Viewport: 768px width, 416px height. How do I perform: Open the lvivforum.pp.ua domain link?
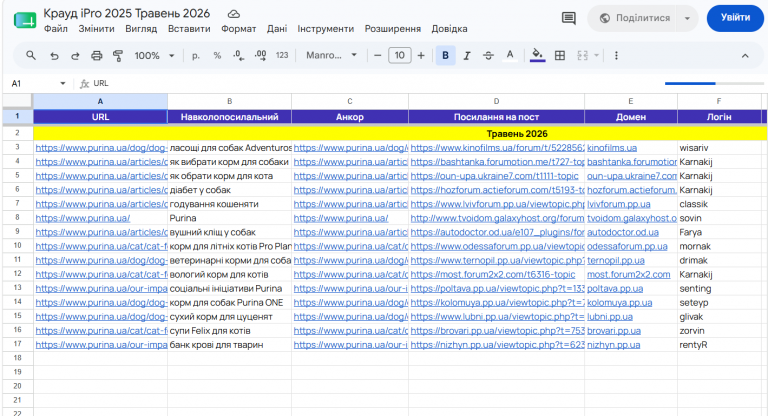(619, 204)
